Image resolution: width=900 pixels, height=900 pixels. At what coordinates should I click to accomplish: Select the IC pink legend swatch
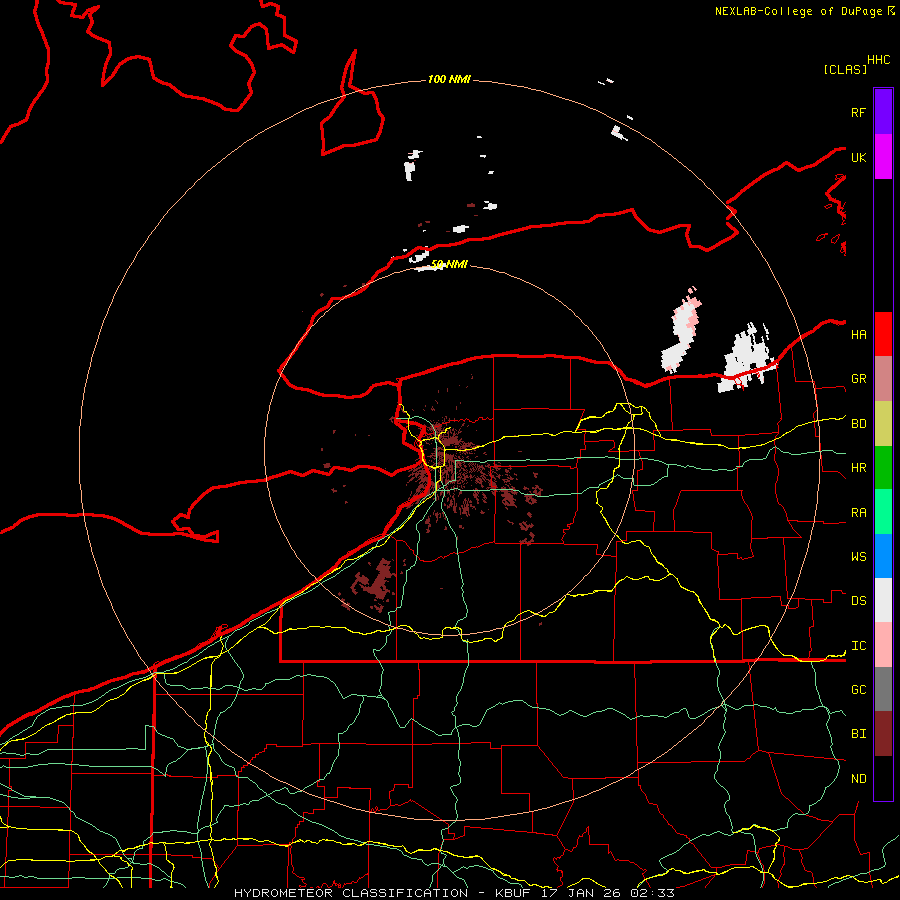tap(883, 645)
